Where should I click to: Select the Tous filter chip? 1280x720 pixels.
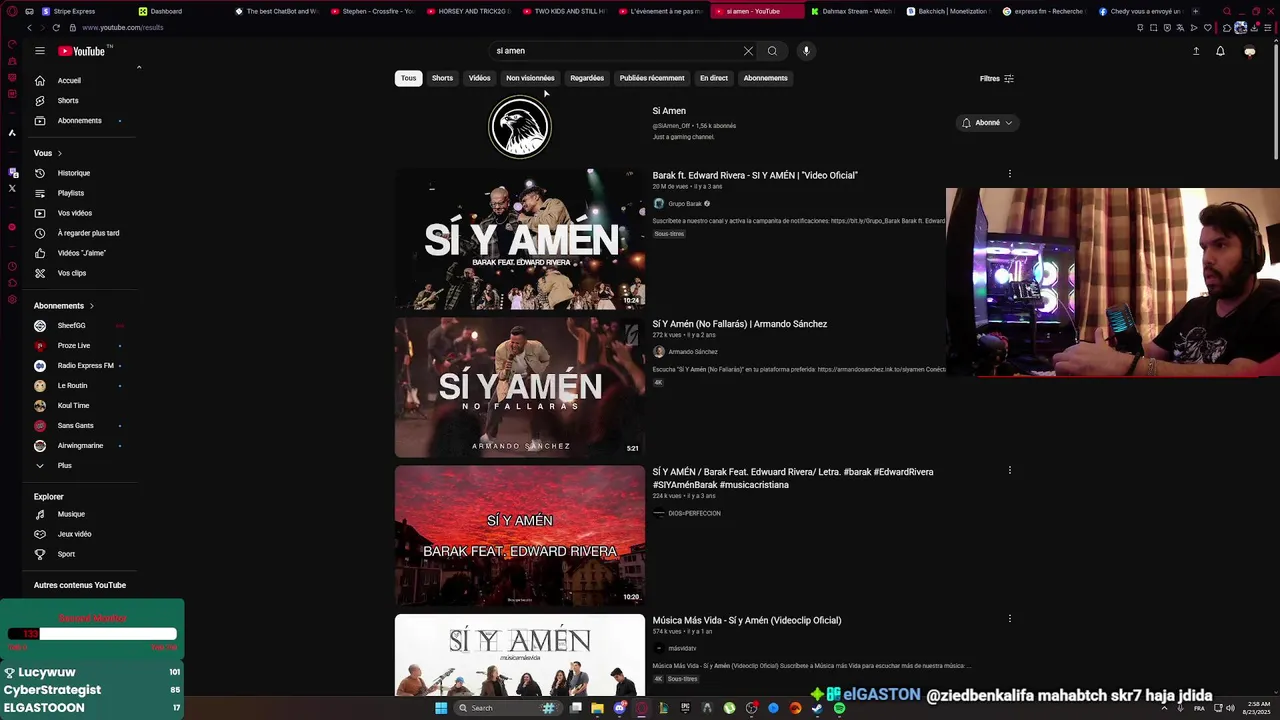click(409, 78)
